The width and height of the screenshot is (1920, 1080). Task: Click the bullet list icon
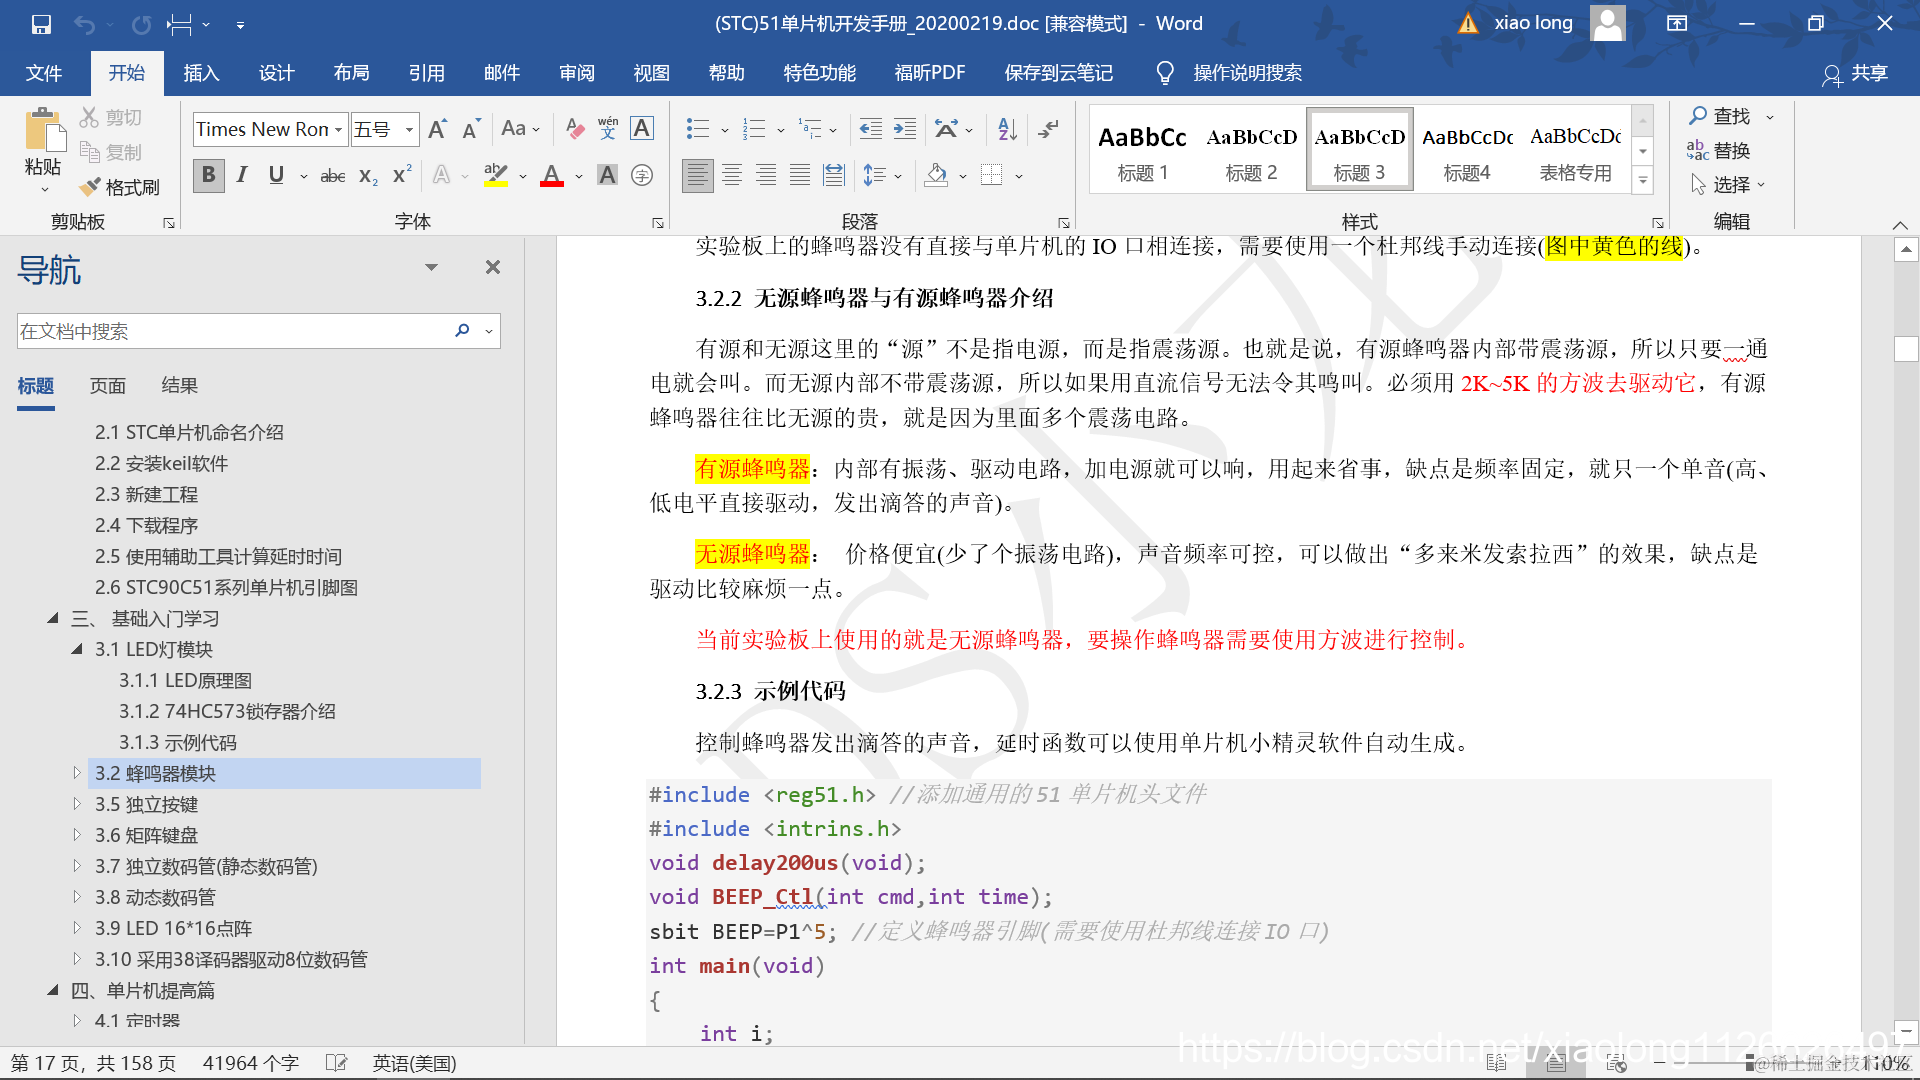tap(697, 128)
